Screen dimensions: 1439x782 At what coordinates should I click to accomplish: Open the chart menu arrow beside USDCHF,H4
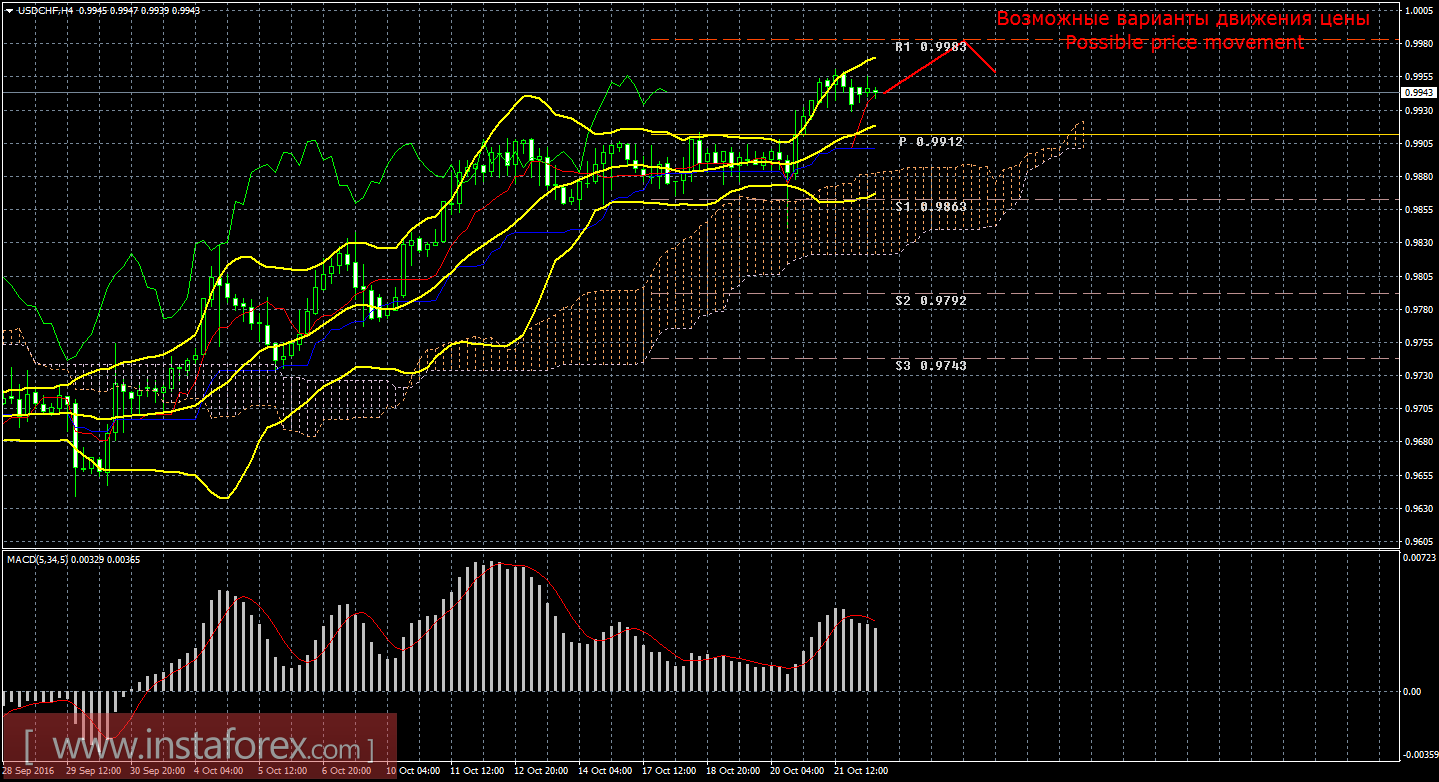(x=10, y=10)
